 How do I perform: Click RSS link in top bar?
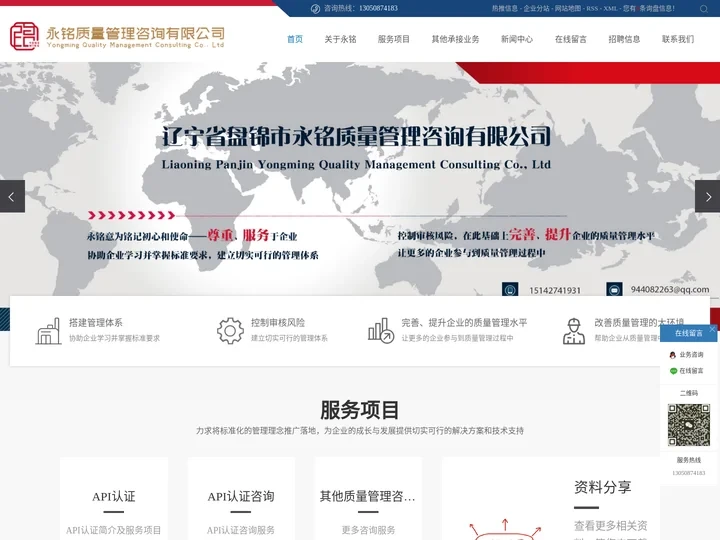pos(592,8)
